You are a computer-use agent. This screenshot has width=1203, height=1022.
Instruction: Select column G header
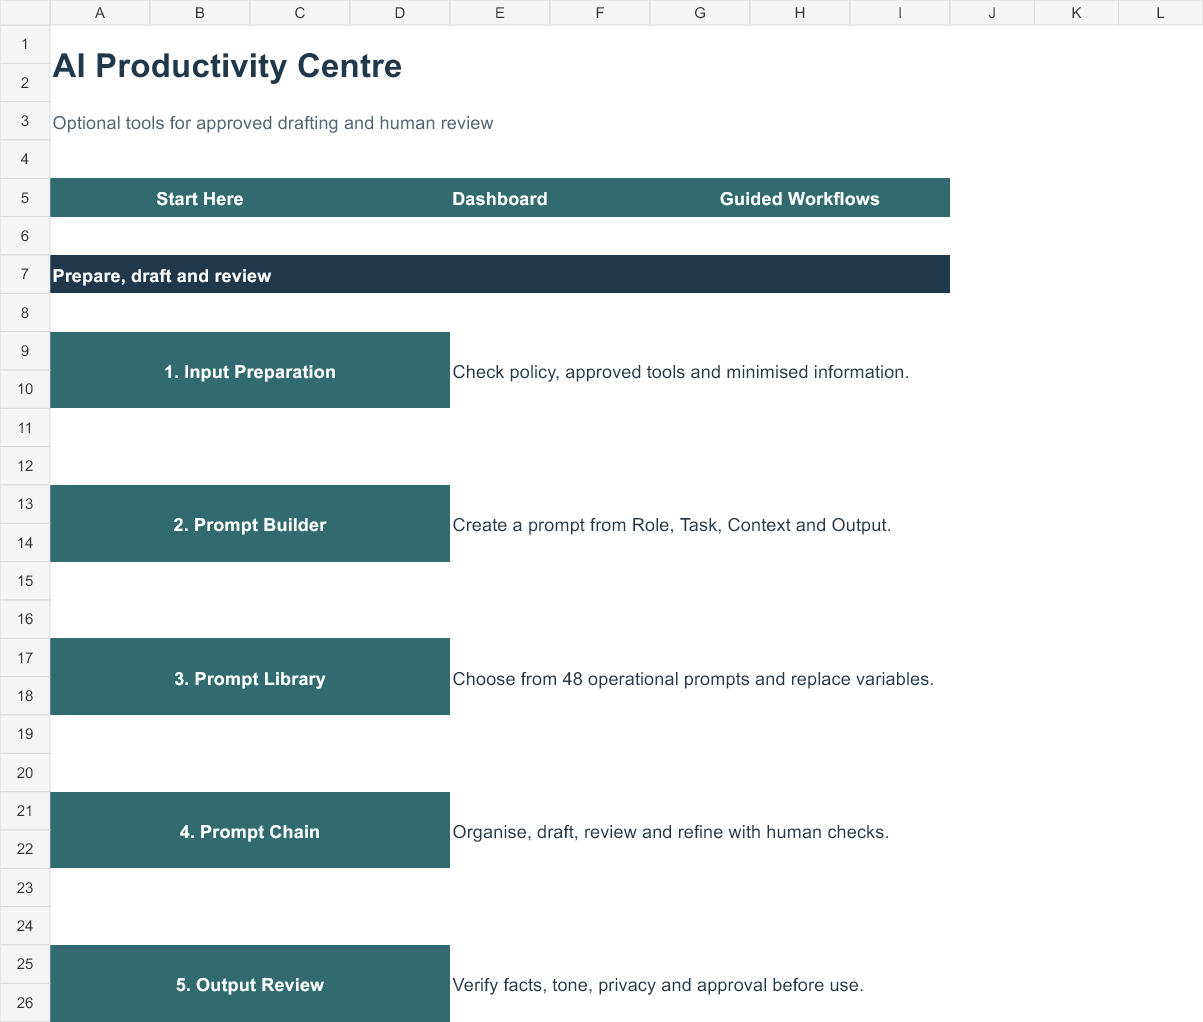point(700,13)
